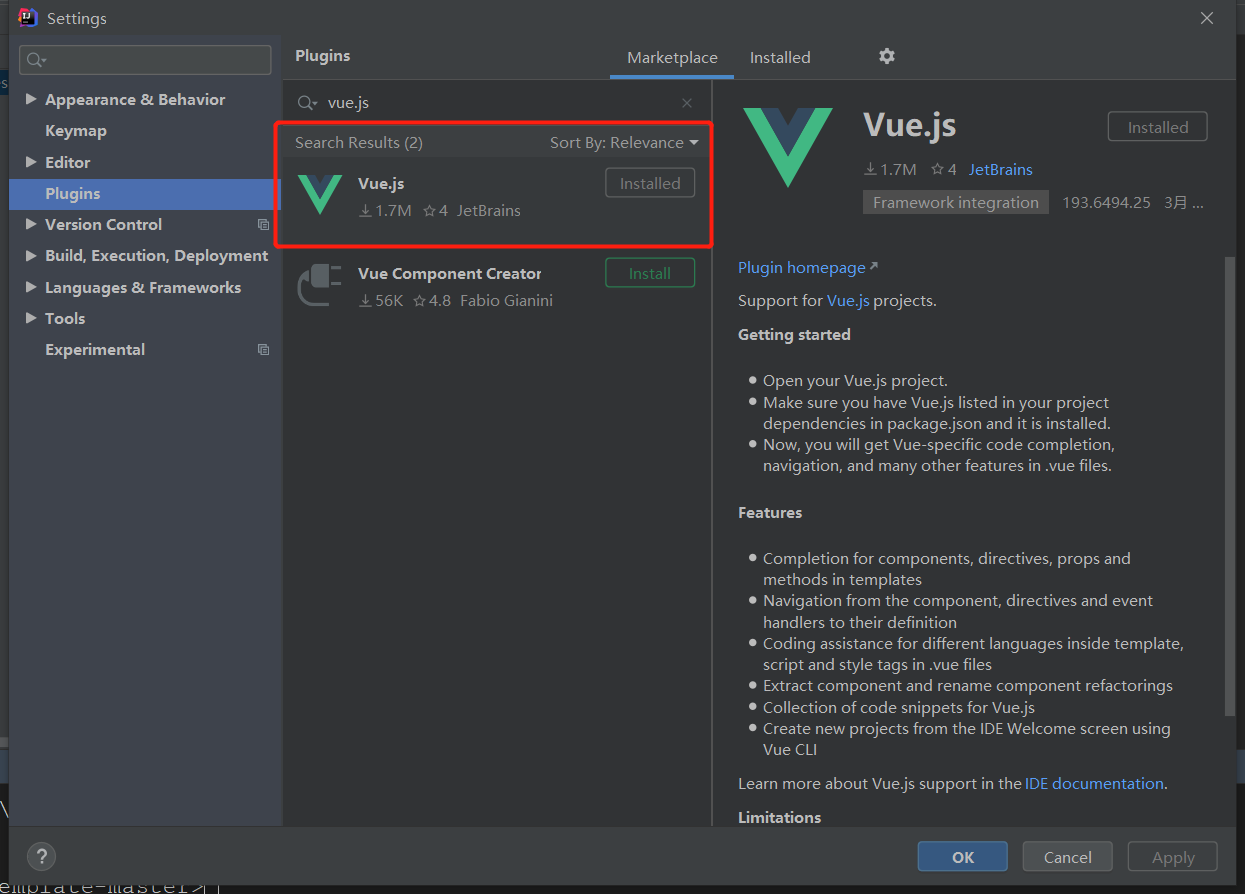Open the Plugin homepage link
Viewport: 1245px width, 894px height.
[801, 267]
